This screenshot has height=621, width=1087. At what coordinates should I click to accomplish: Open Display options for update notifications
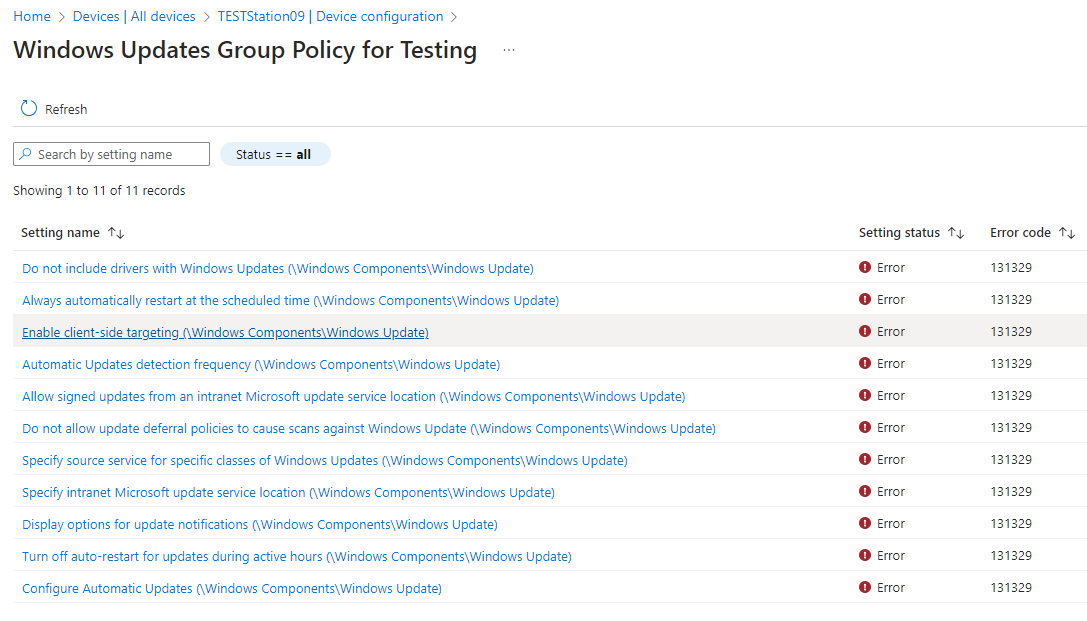click(x=259, y=524)
